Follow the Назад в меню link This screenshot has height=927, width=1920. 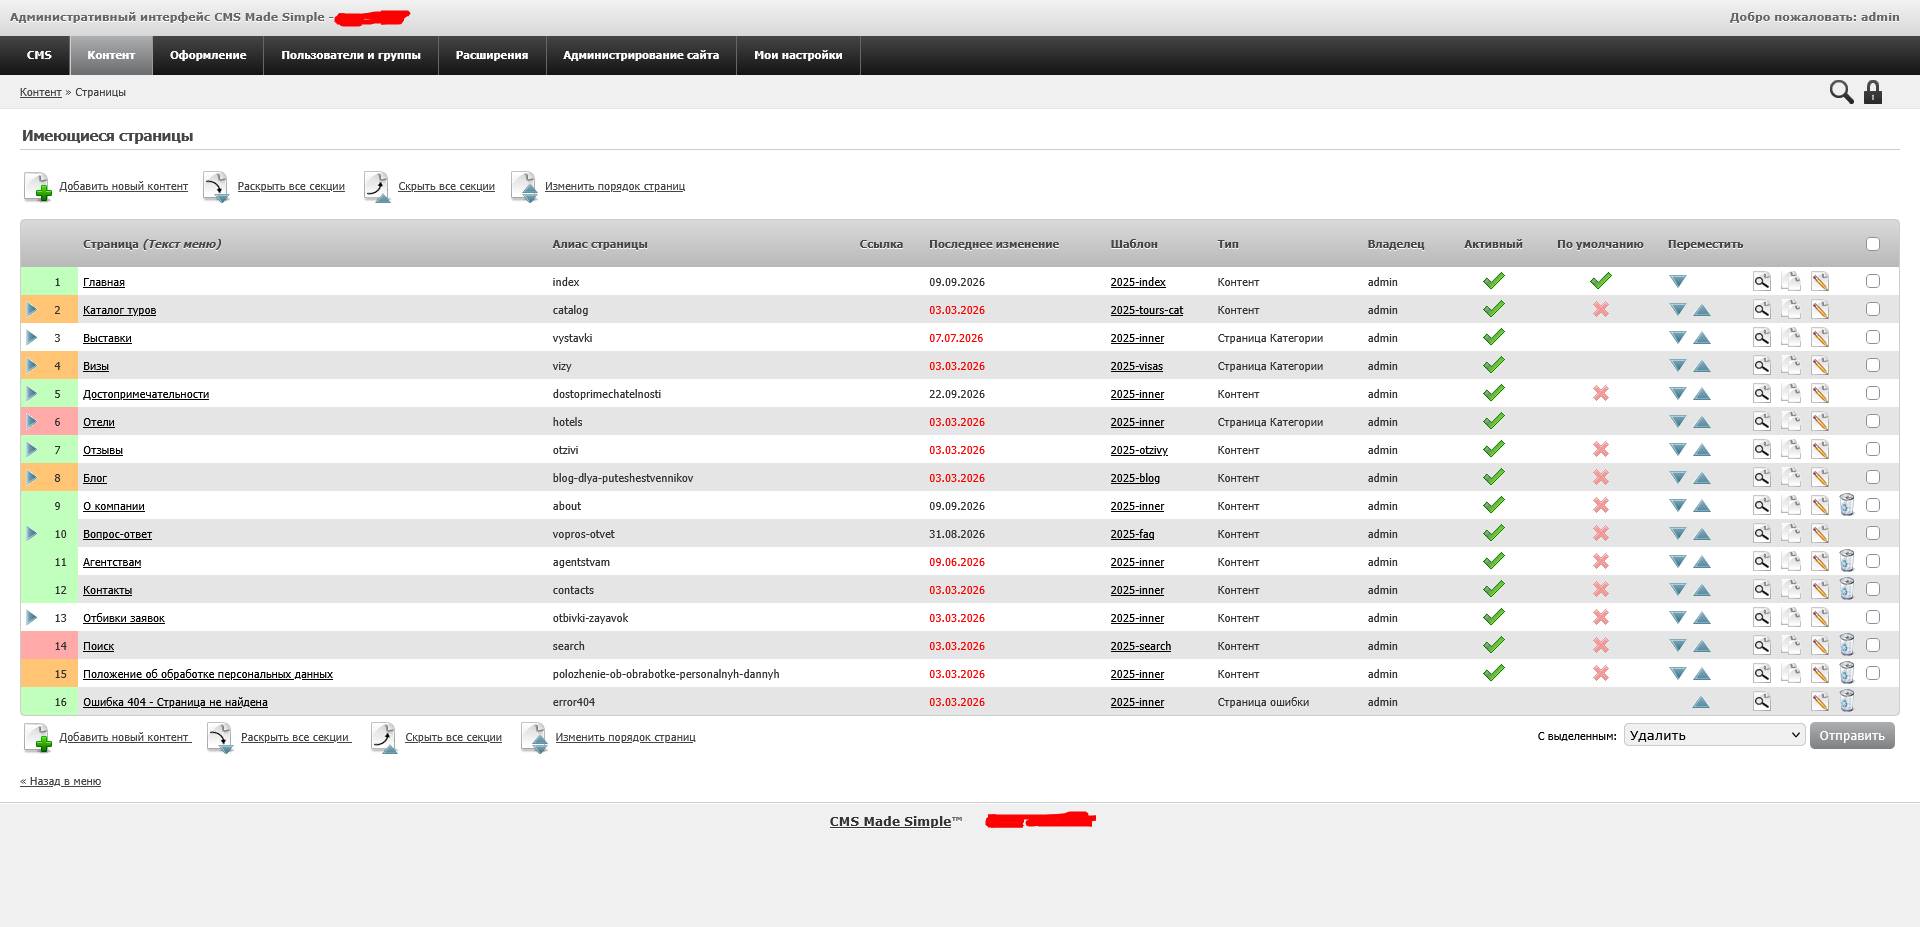click(61, 781)
